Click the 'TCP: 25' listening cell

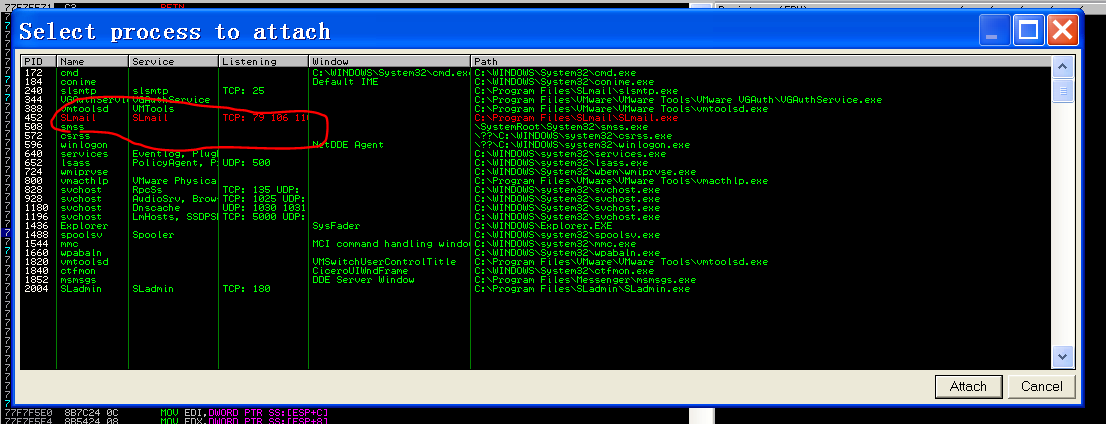pos(242,91)
